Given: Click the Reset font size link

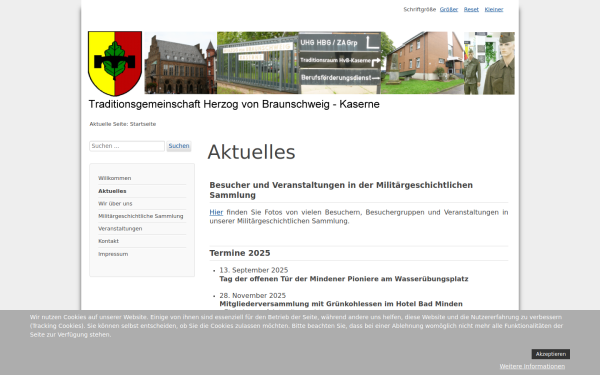Looking at the screenshot, I should click(x=471, y=10).
